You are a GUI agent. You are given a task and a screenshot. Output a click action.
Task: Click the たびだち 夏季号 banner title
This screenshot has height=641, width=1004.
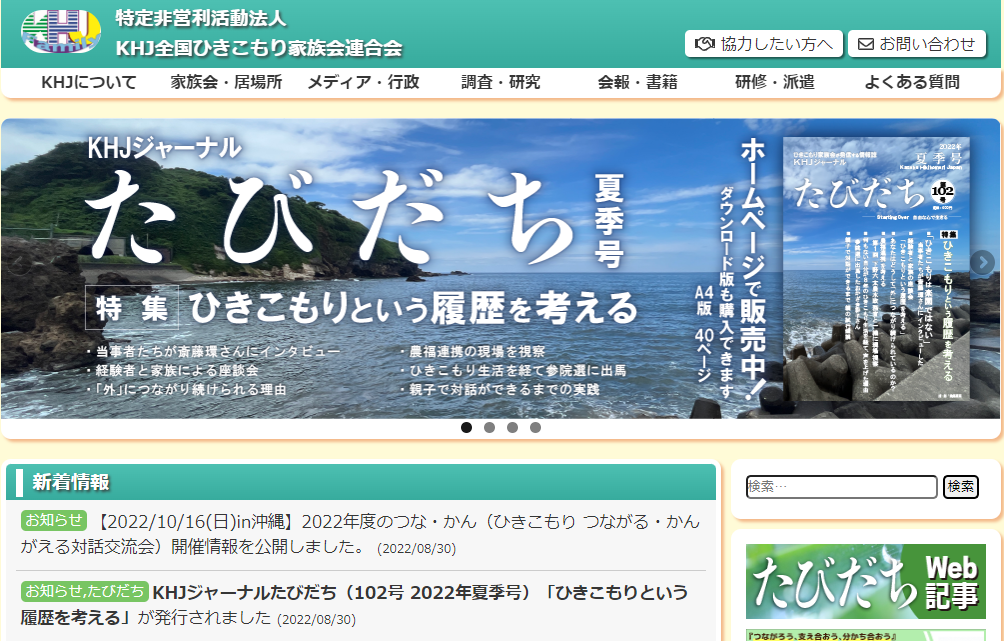pos(330,218)
